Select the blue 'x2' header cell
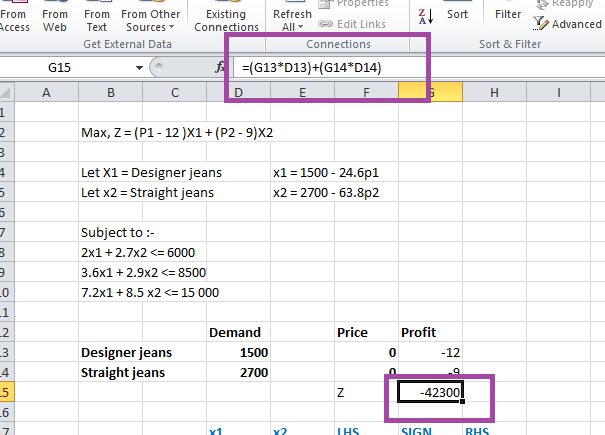The height and width of the screenshot is (435, 605). pyautogui.click(x=302, y=430)
